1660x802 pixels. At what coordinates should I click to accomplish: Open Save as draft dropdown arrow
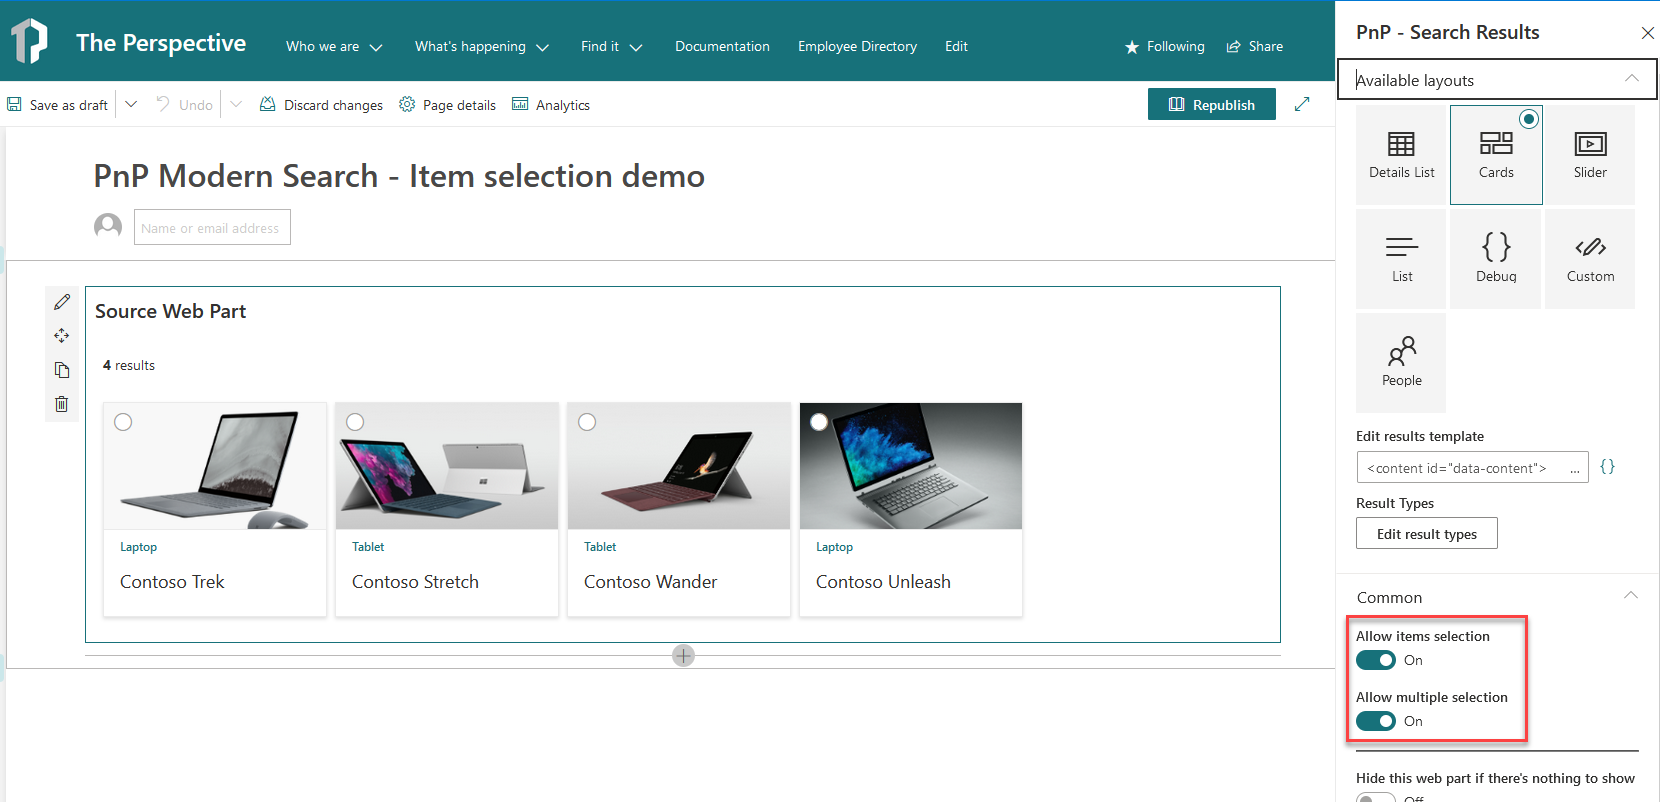coord(131,104)
